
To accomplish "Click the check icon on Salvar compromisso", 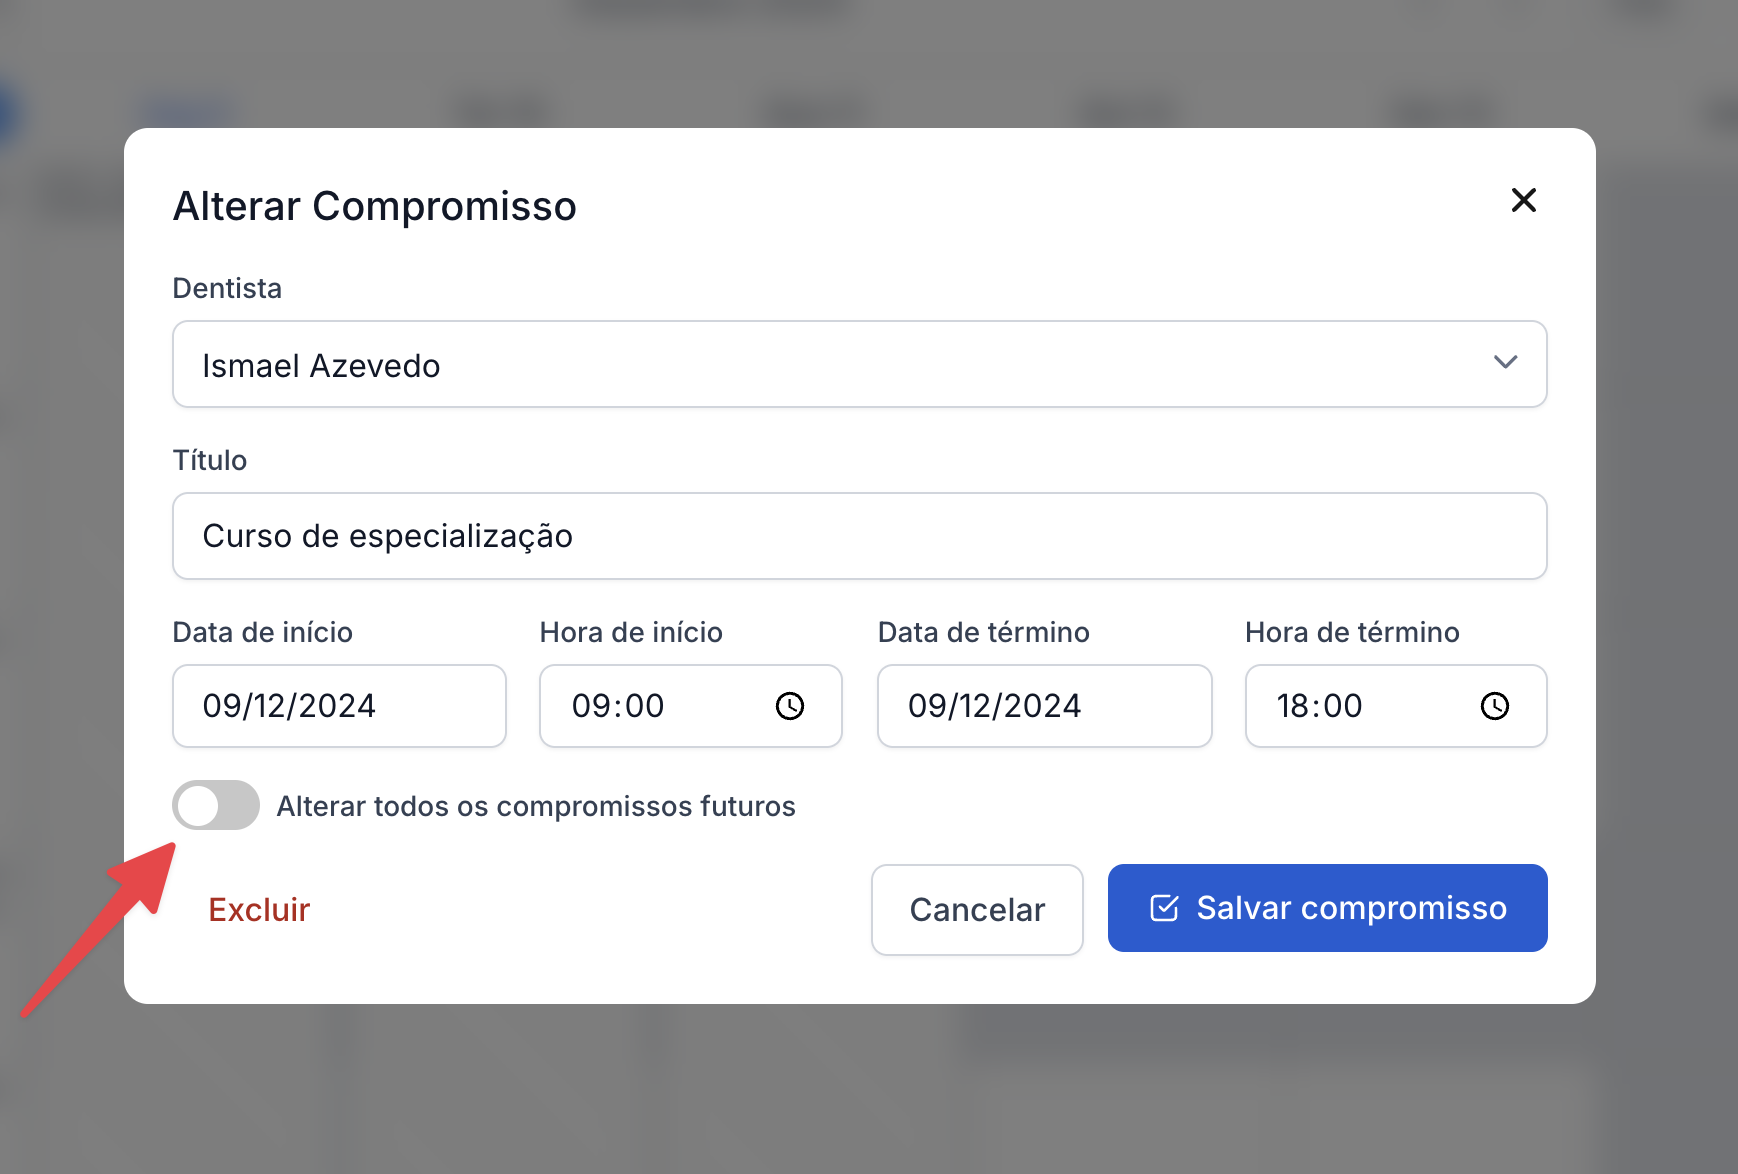I will click(1164, 908).
